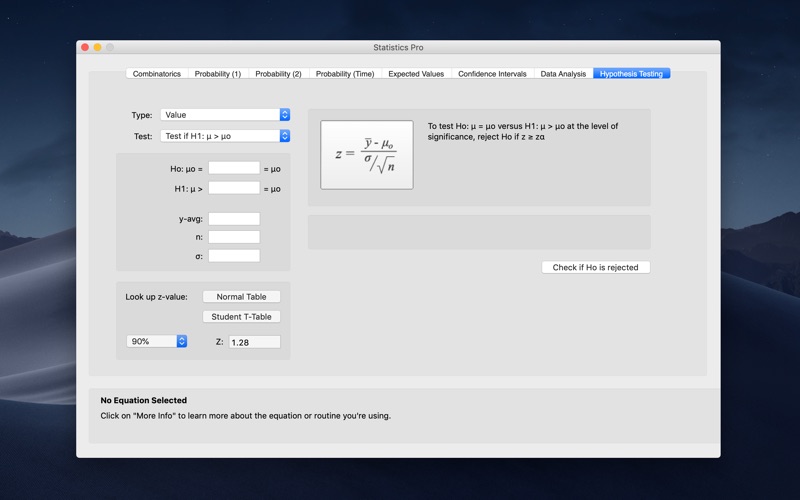Click the z formula equation button
Image resolution: width=800 pixels, height=500 pixels.
coord(367,155)
